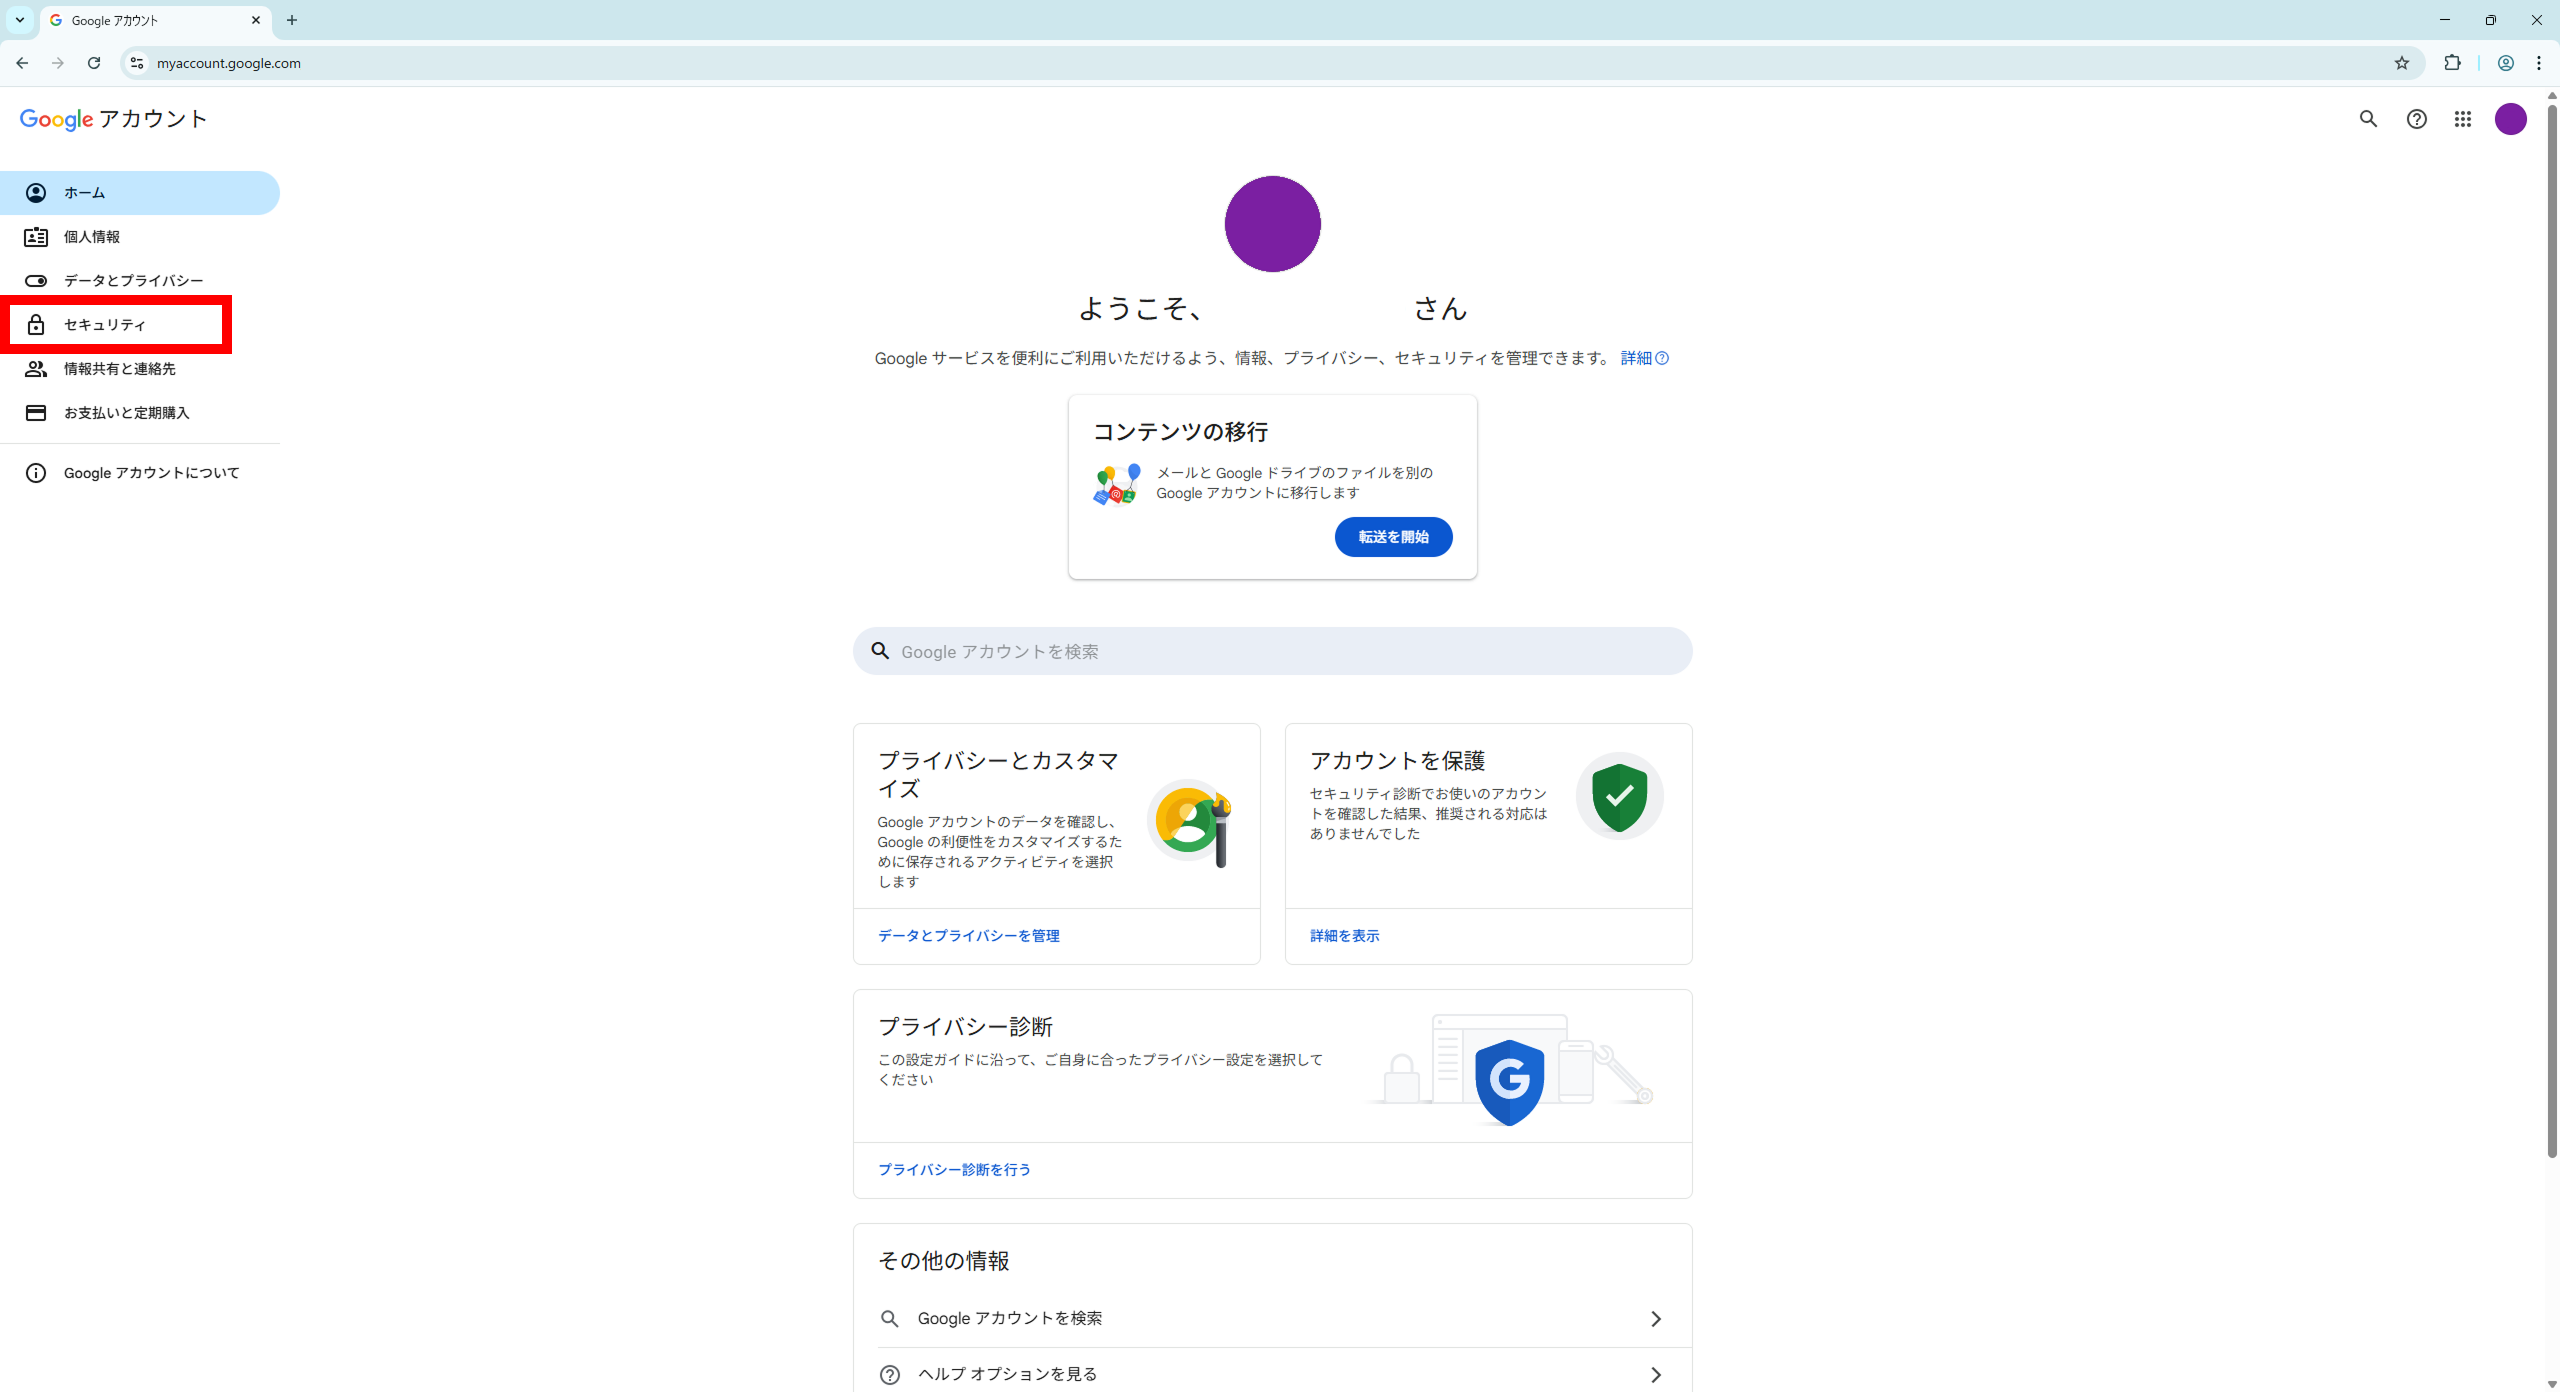Click the toggle icon for データとプライバシー
Viewport: 2560px width, 1392px height.
click(36, 281)
